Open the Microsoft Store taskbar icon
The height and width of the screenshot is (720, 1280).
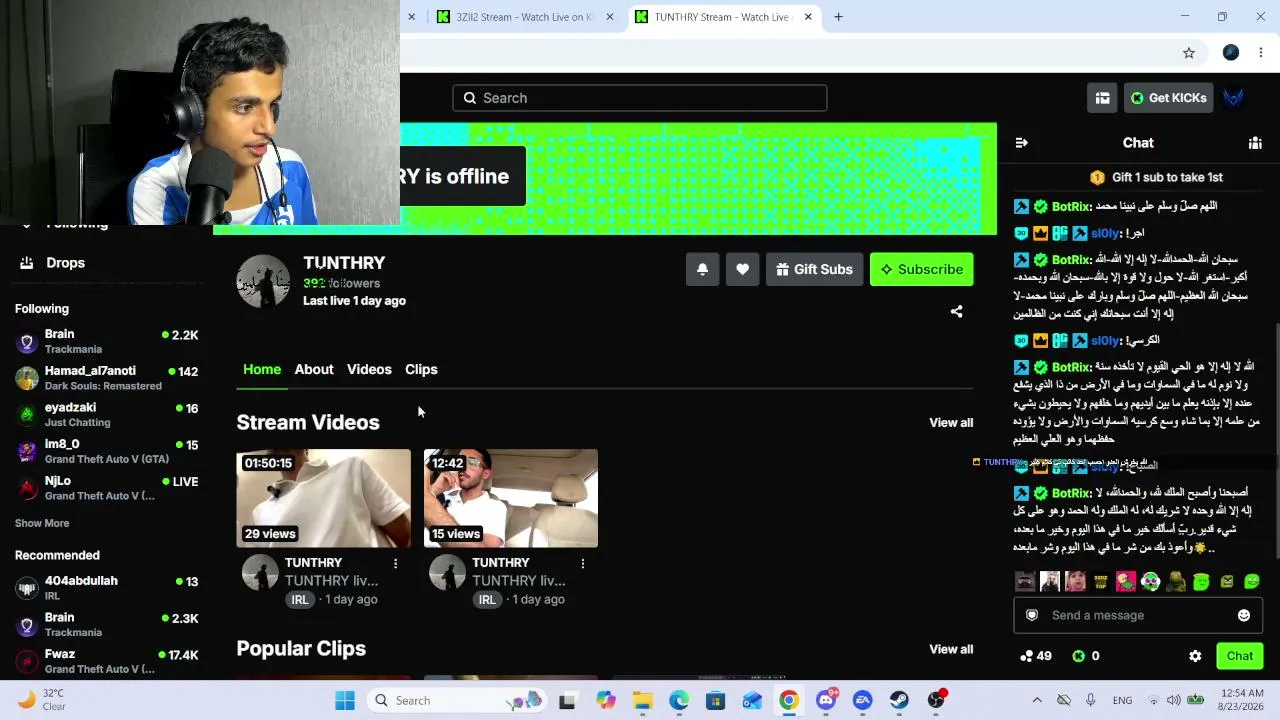coord(715,700)
